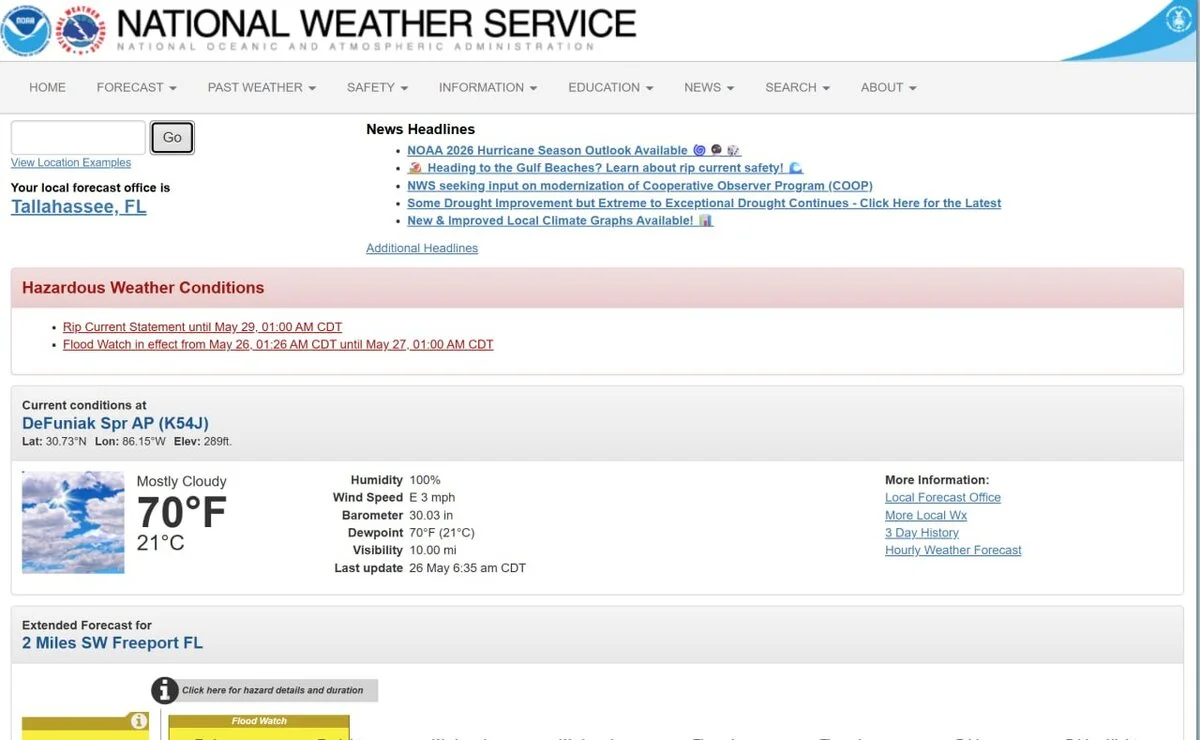Expand the NEWS dropdown menu
1200x740 pixels.
709,87
